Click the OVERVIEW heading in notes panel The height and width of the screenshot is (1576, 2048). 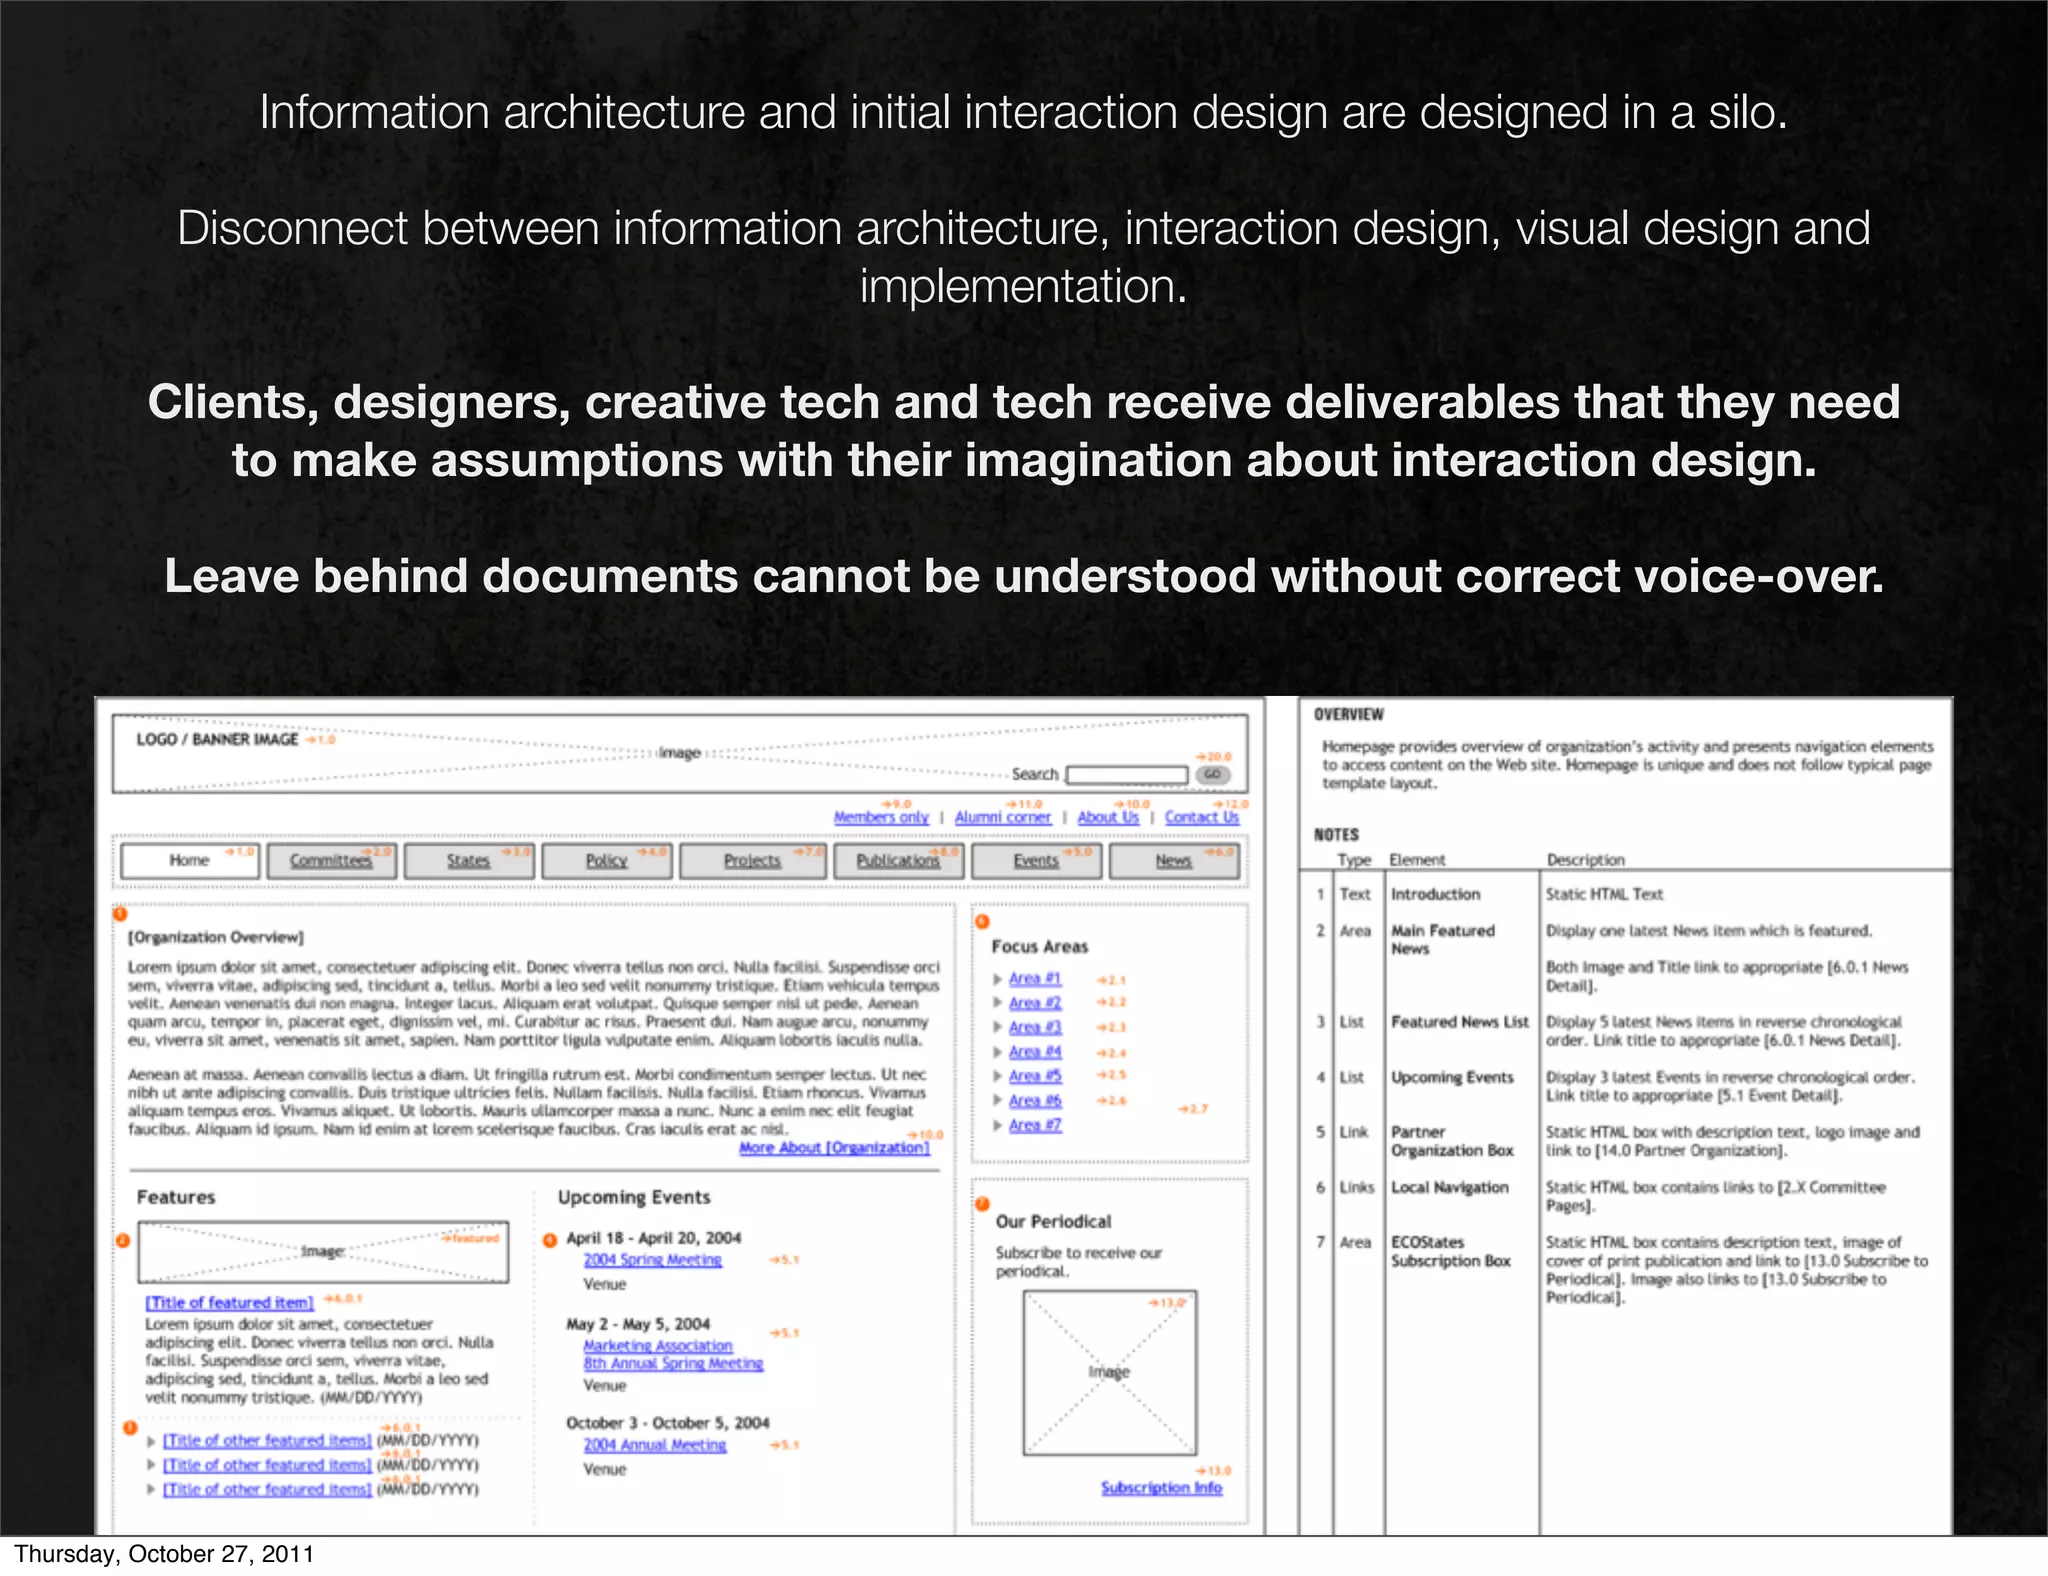tap(1348, 714)
